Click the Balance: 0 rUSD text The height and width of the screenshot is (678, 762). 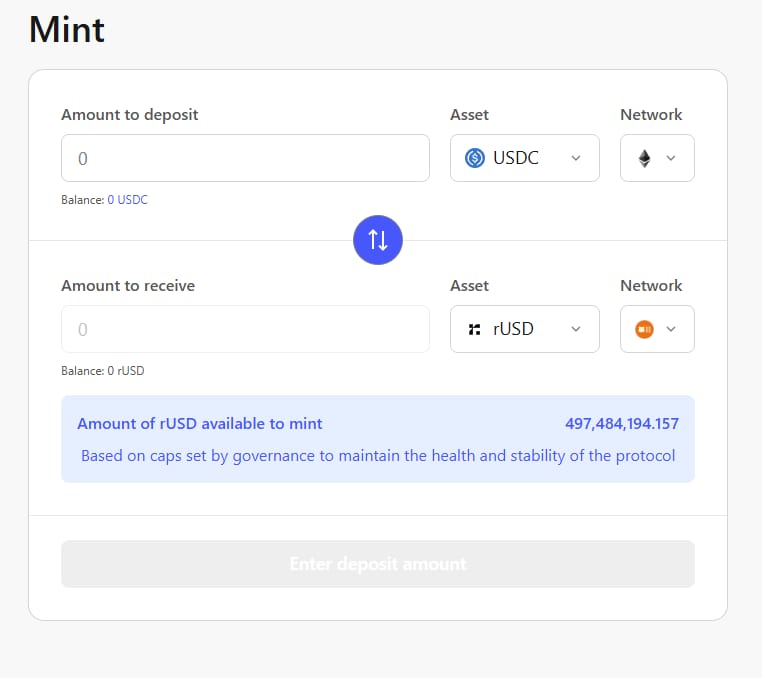[x=103, y=371]
